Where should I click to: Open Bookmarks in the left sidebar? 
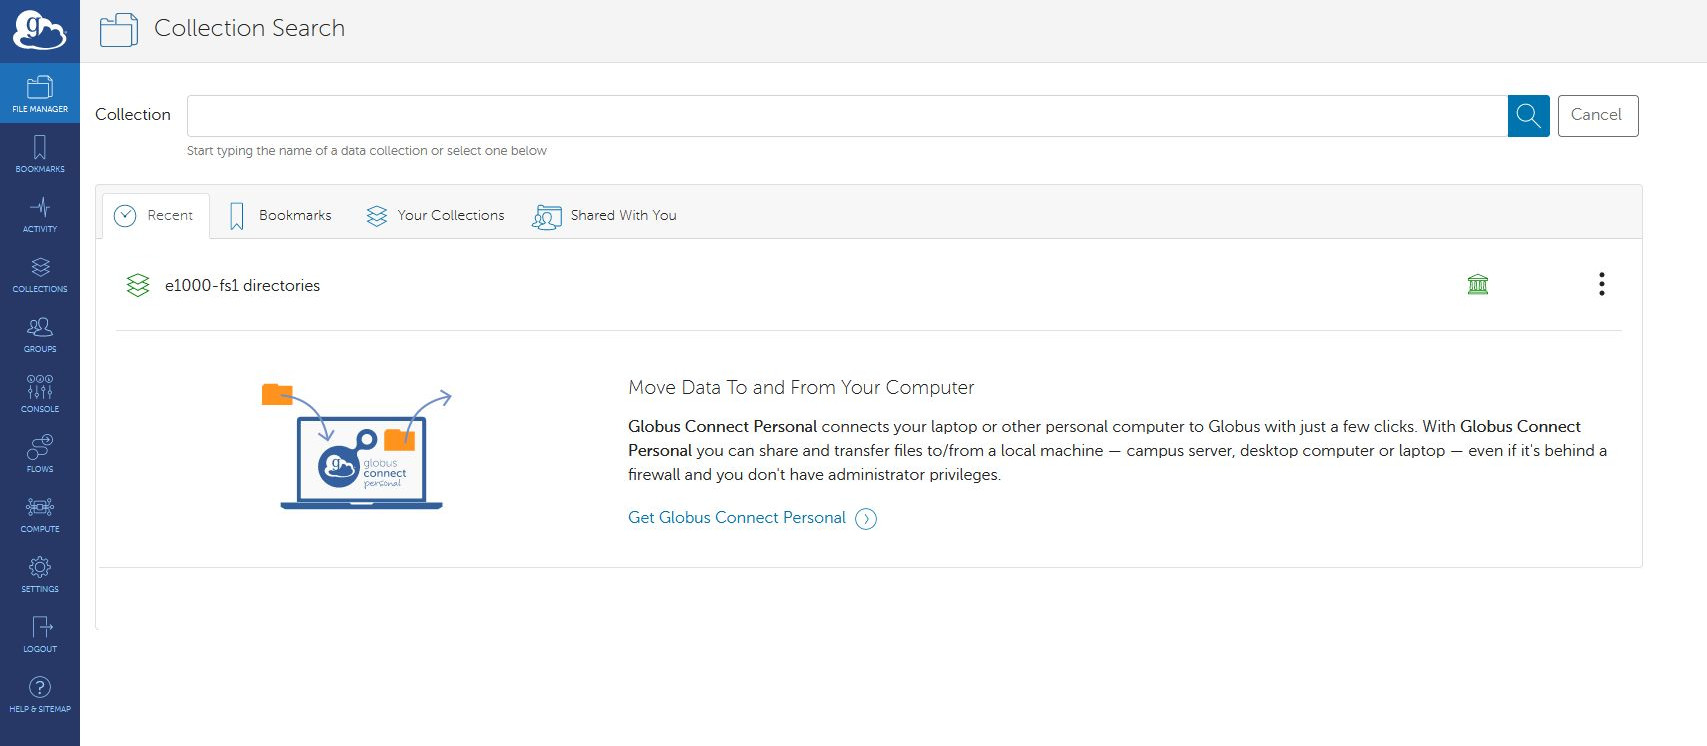tap(40, 154)
